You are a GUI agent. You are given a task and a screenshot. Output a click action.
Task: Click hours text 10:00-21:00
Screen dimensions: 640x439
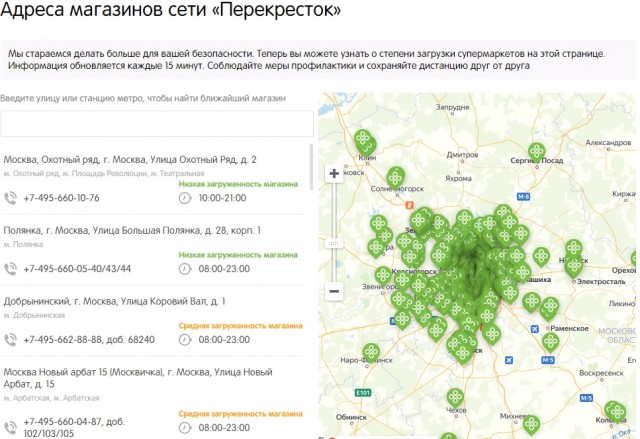point(222,198)
